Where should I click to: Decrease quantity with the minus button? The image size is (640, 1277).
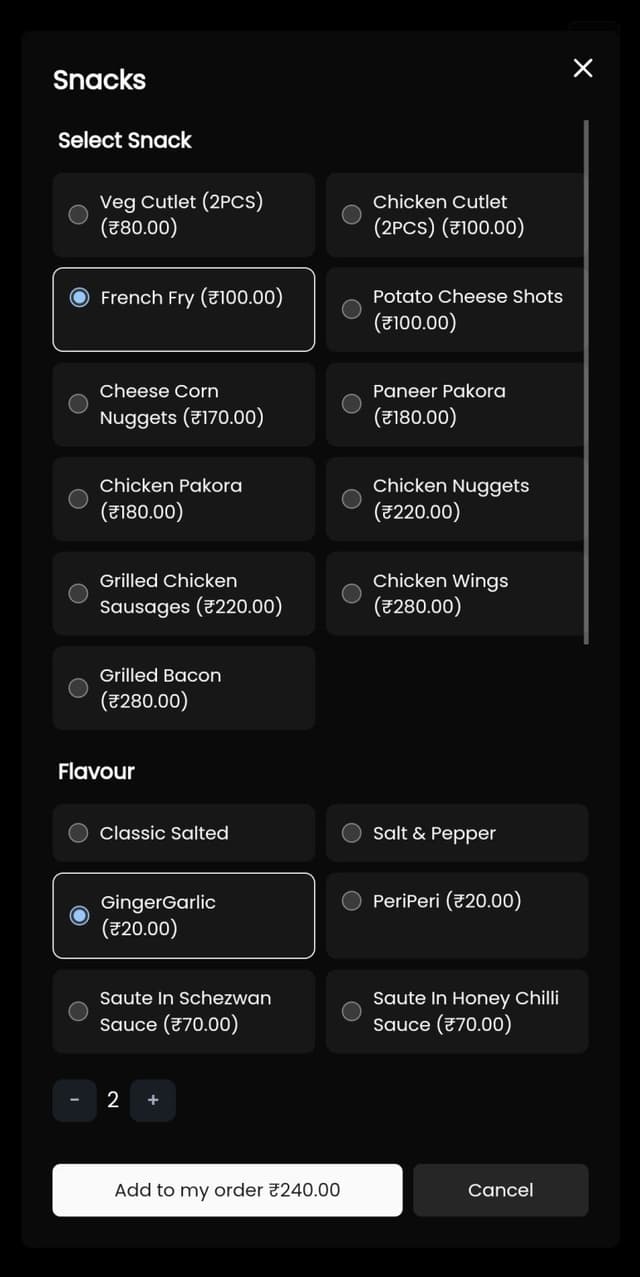click(75, 1100)
